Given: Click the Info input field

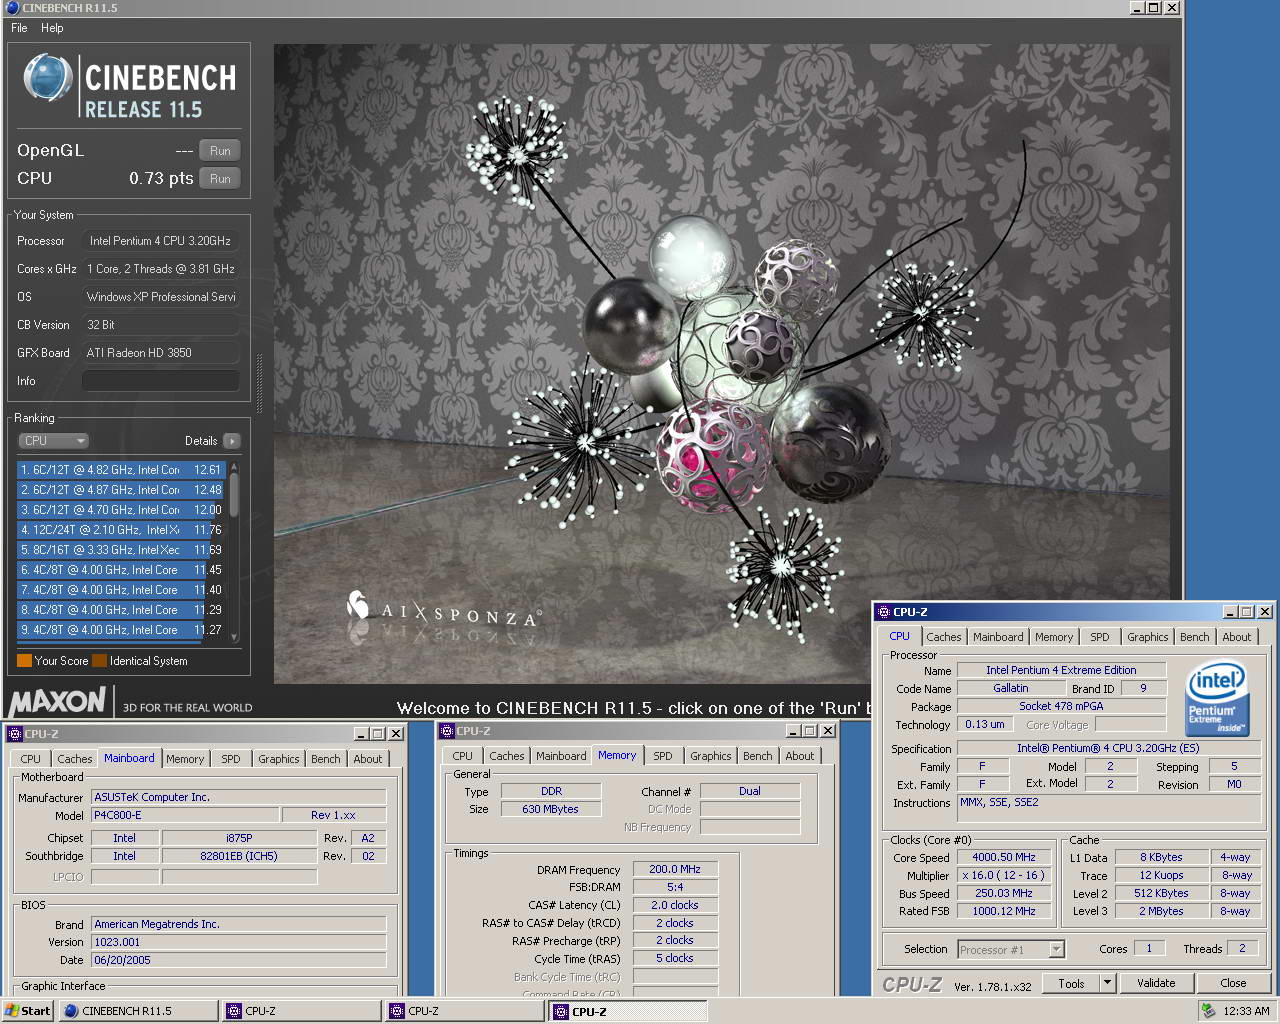Looking at the screenshot, I should coord(161,381).
